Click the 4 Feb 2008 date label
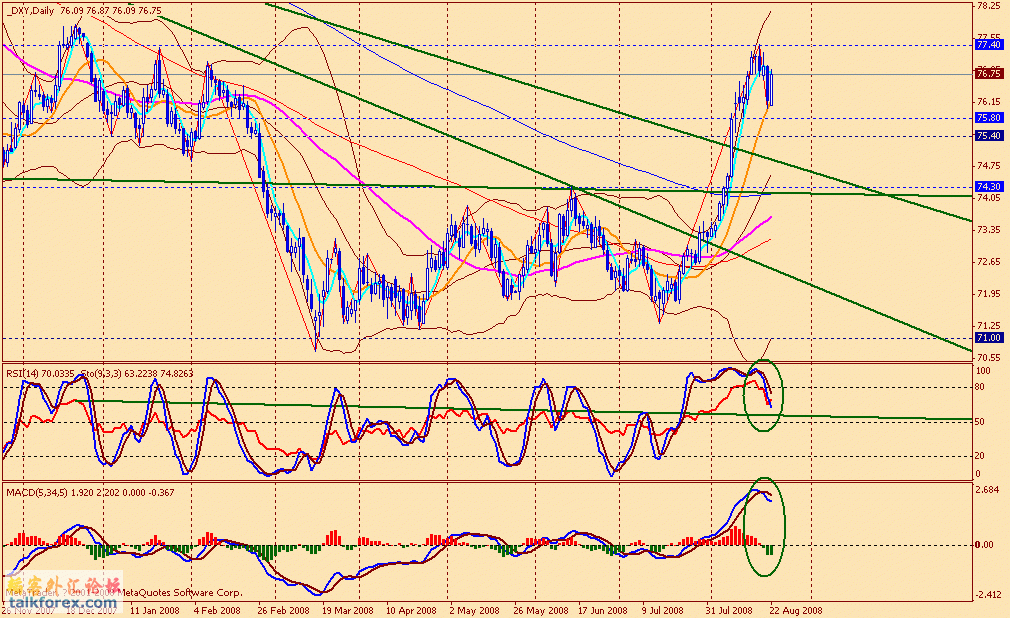Viewport: 1010px width, 618px height. (x=216, y=611)
